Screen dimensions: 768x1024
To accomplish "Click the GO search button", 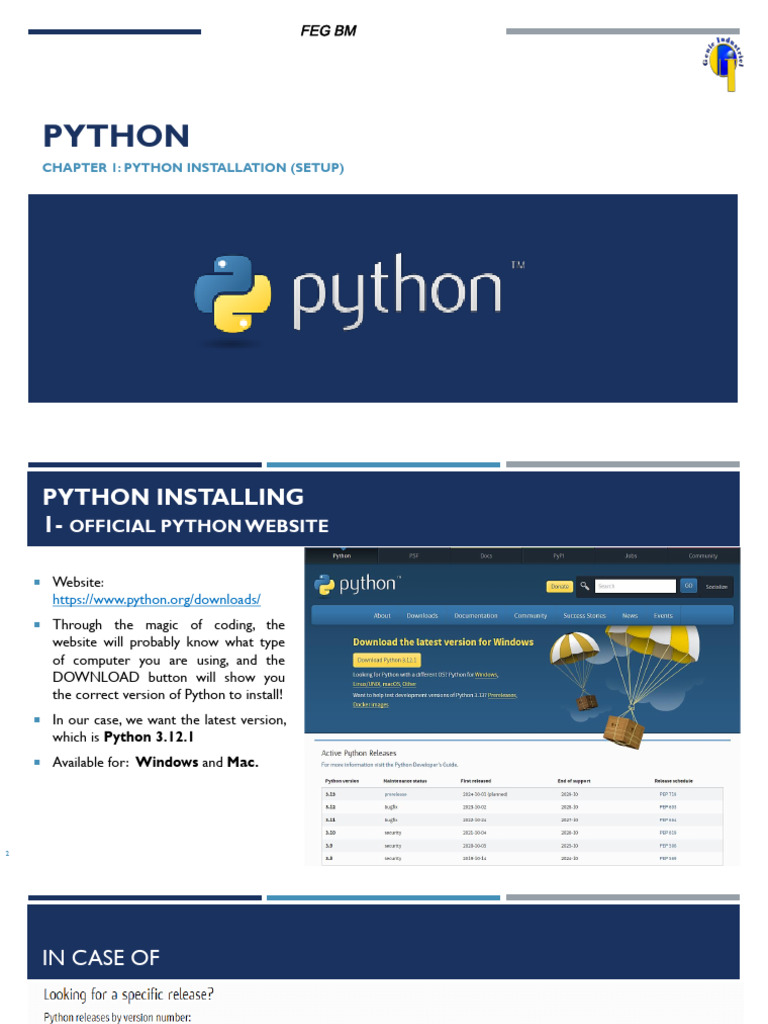I will 688,586.
